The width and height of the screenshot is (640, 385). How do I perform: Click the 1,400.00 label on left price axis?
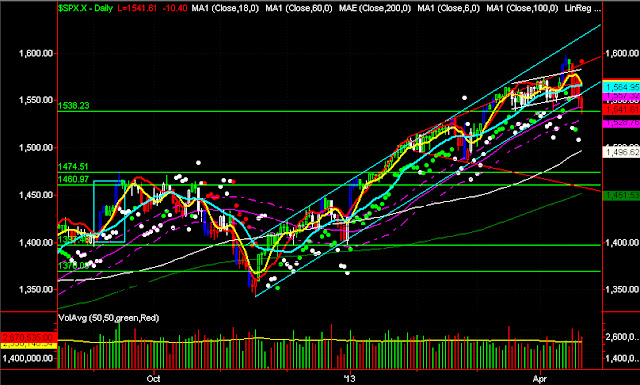tap(36, 243)
